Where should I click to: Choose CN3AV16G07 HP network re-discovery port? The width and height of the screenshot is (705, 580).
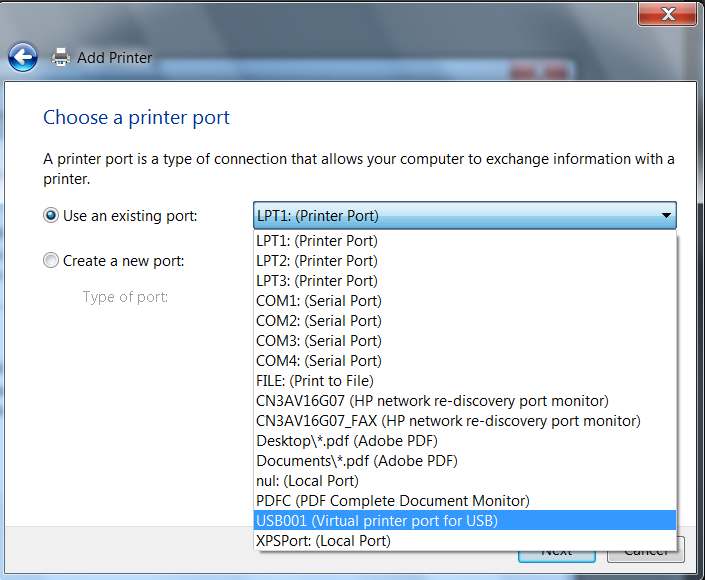[x=432, y=401]
